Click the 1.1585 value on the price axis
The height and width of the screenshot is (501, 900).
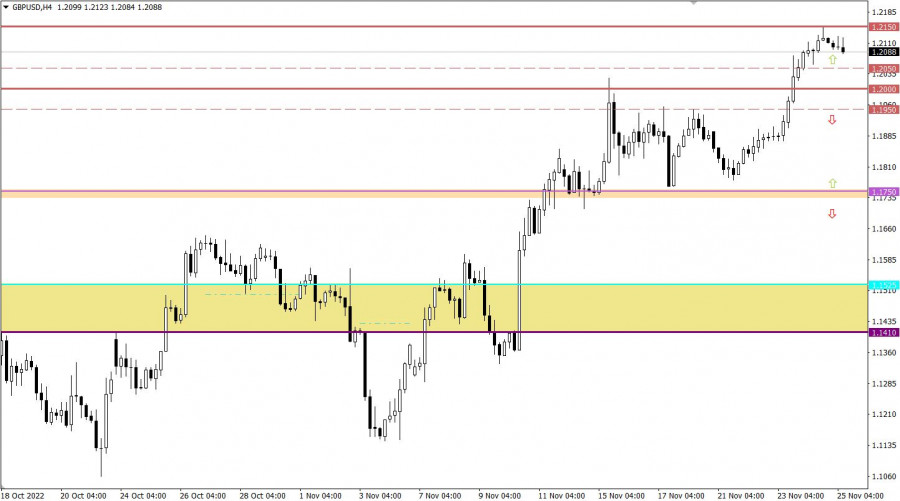884,259
